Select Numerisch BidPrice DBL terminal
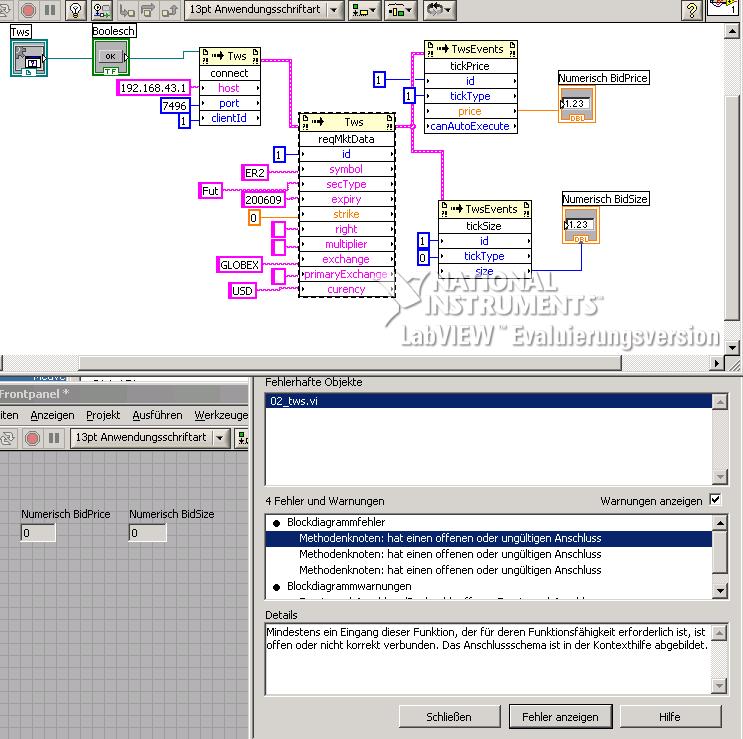Screen dimensions: 743x739 pyautogui.click(x=577, y=105)
